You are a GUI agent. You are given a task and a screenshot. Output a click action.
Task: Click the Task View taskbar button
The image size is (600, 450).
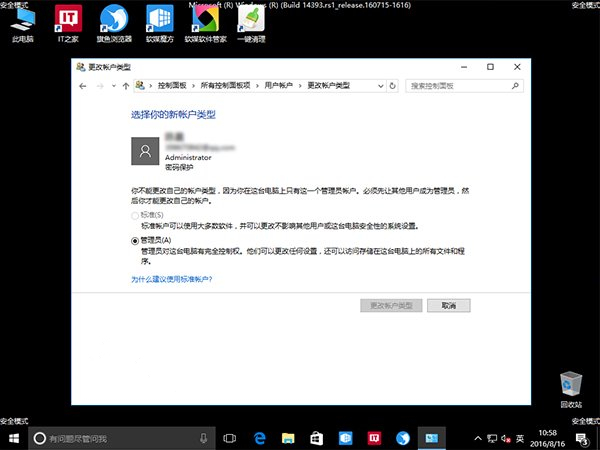click(229, 438)
